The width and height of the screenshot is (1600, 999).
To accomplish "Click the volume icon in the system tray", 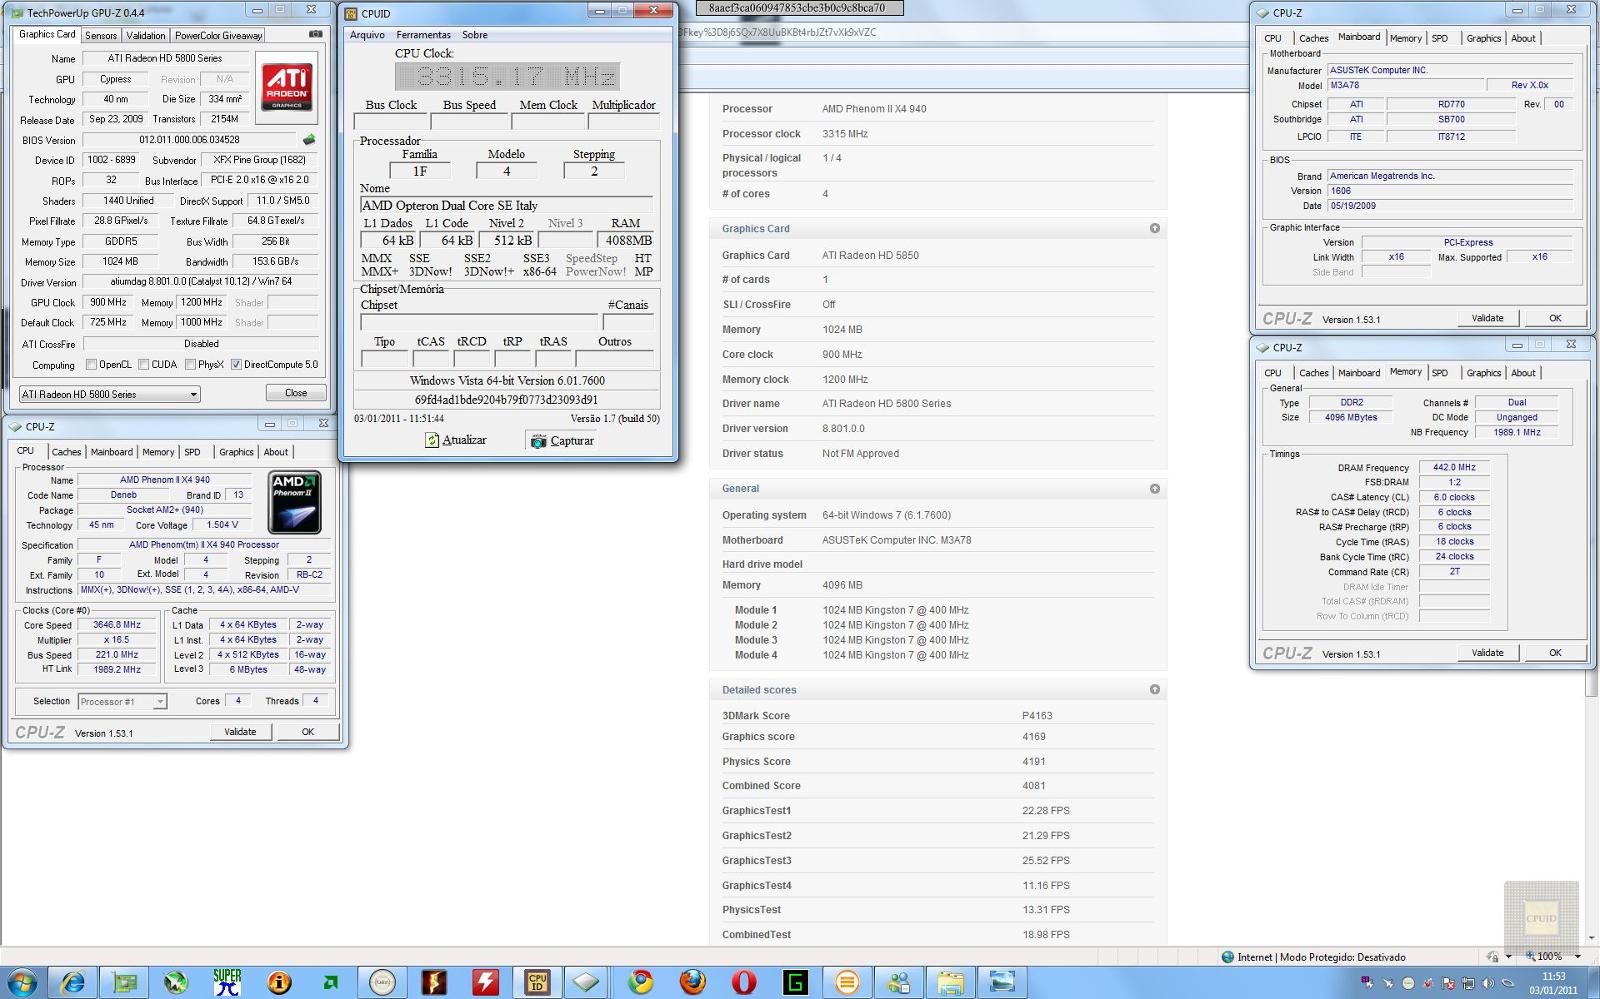I will tap(1488, 983).
